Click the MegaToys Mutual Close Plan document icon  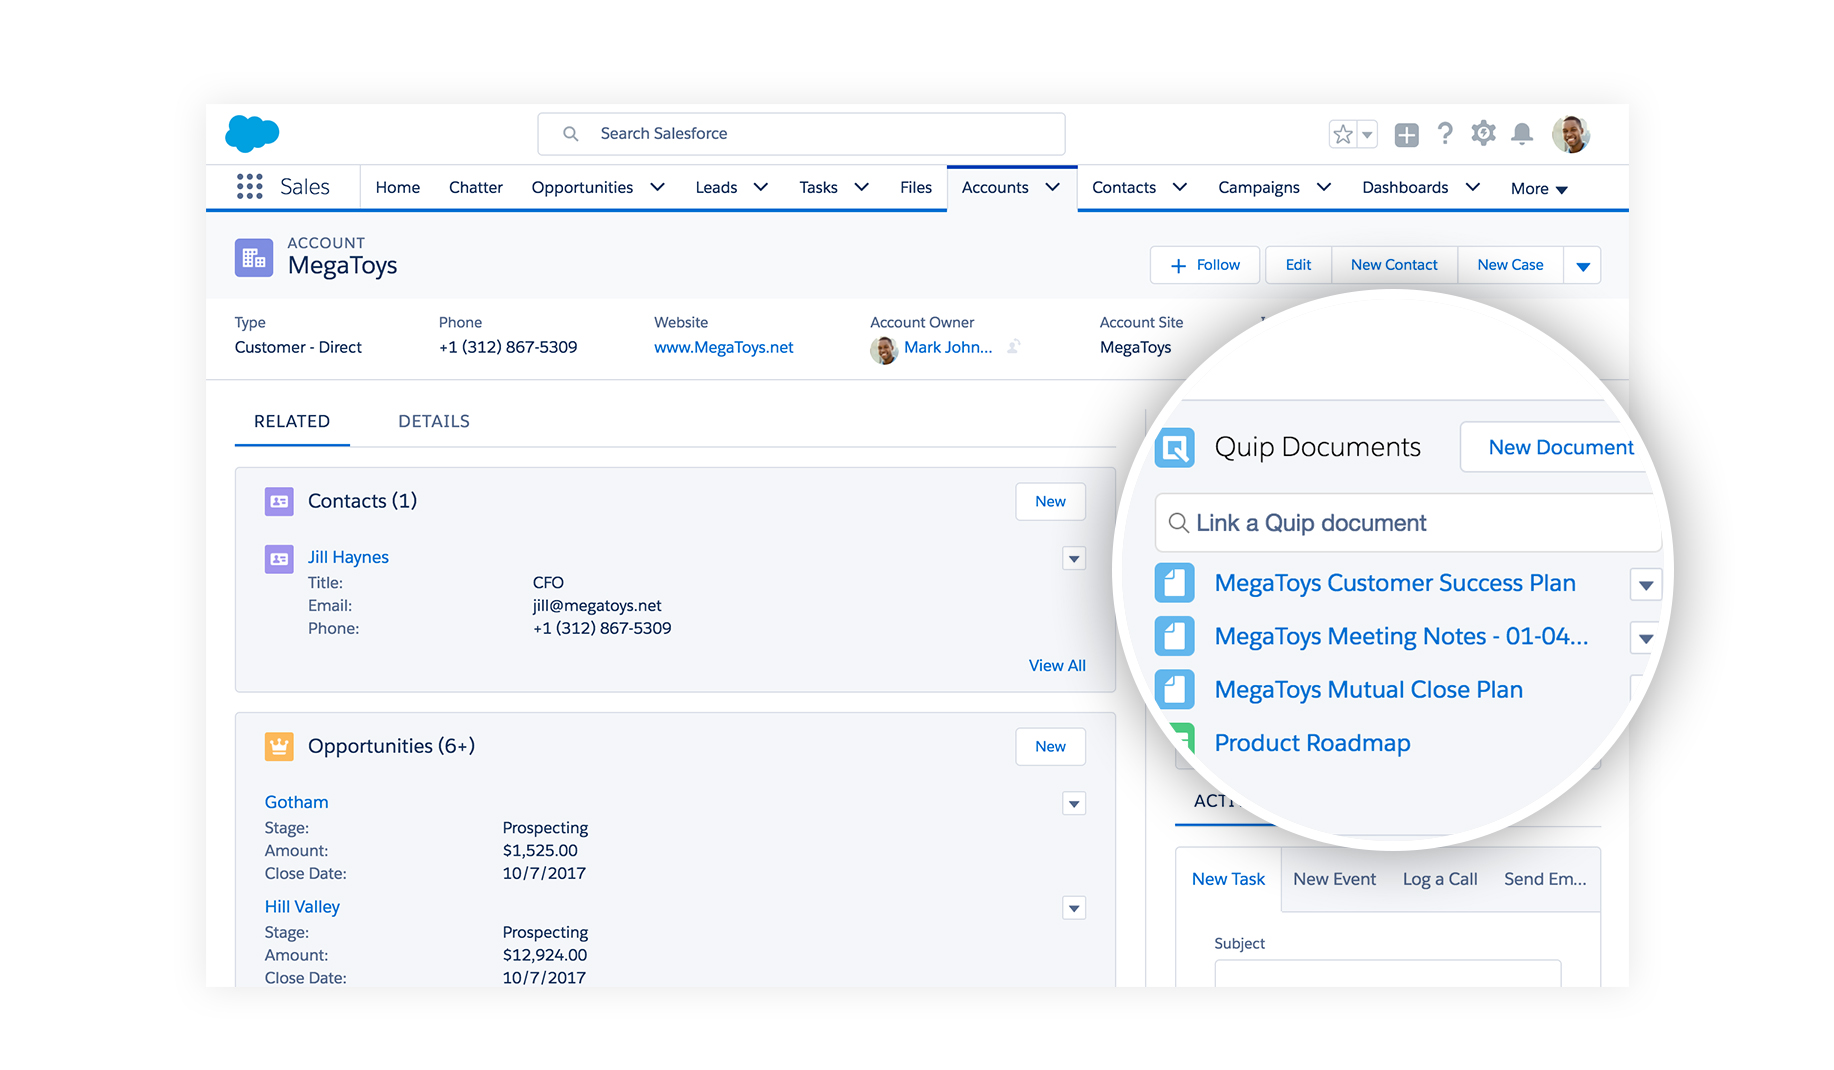(x=1175, y=689)
